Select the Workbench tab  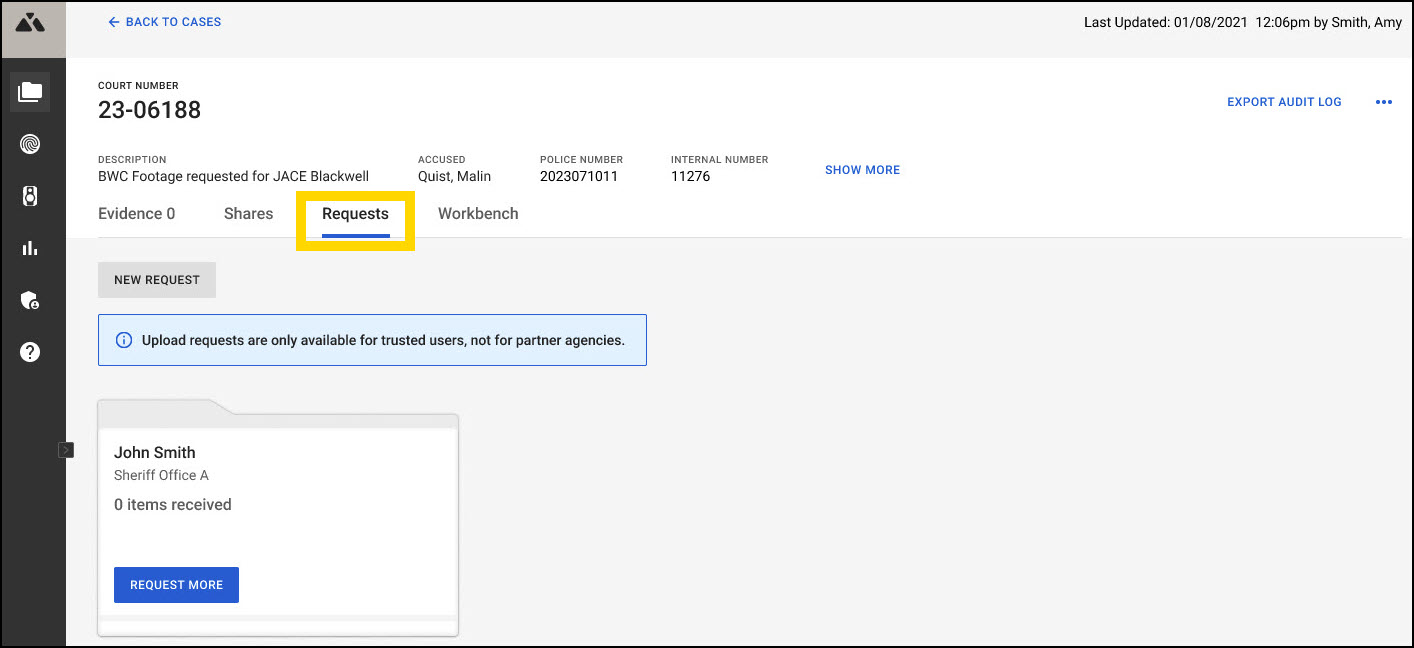(x=478, y=213)
